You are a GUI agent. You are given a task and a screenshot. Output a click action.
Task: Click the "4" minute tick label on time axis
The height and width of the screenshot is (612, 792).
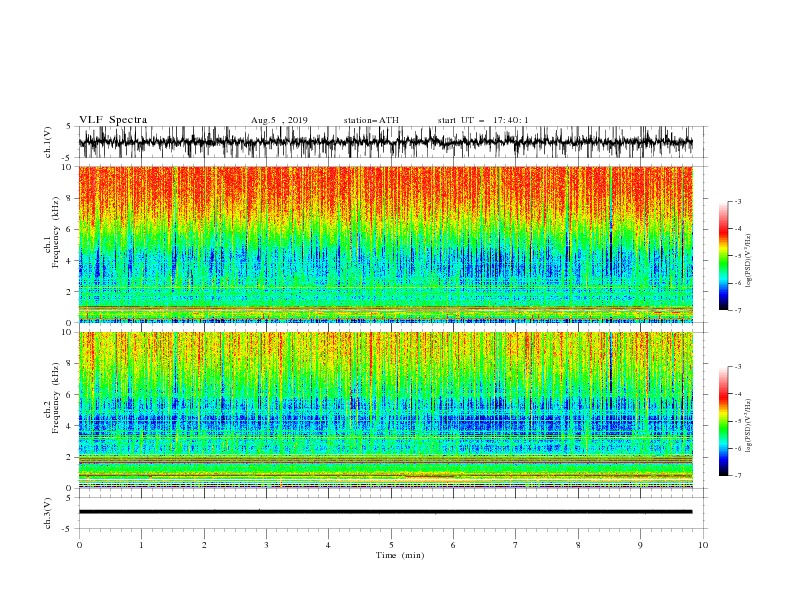pos(328,545)
